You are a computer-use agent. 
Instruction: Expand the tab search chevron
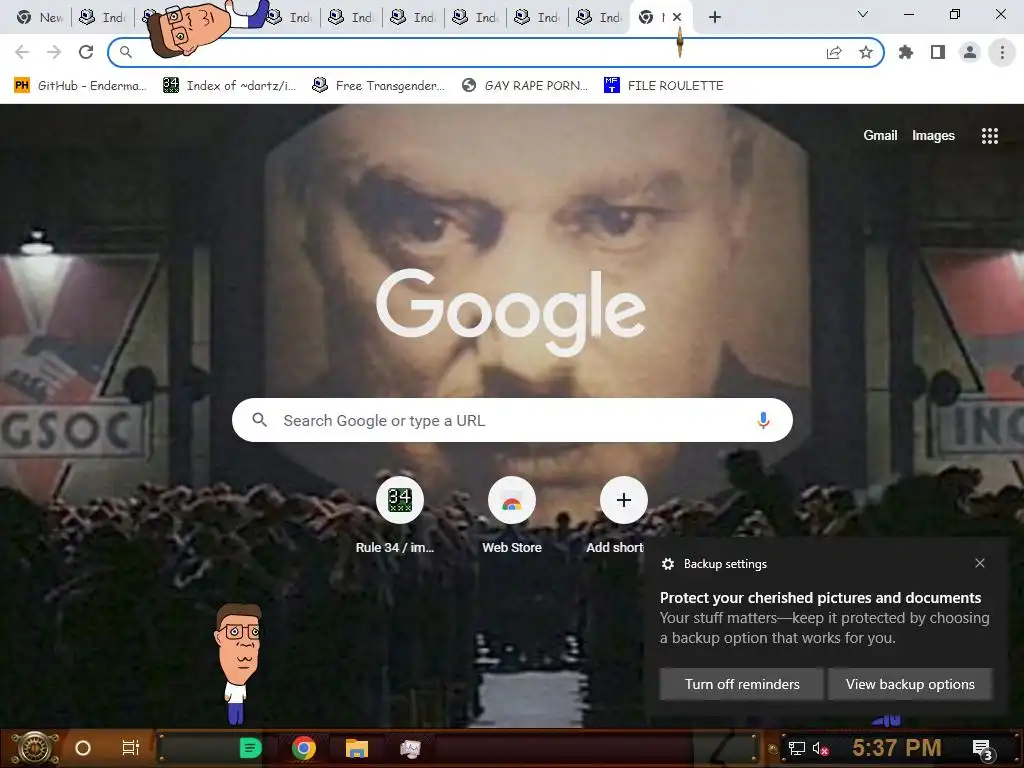tap(863, 14)
